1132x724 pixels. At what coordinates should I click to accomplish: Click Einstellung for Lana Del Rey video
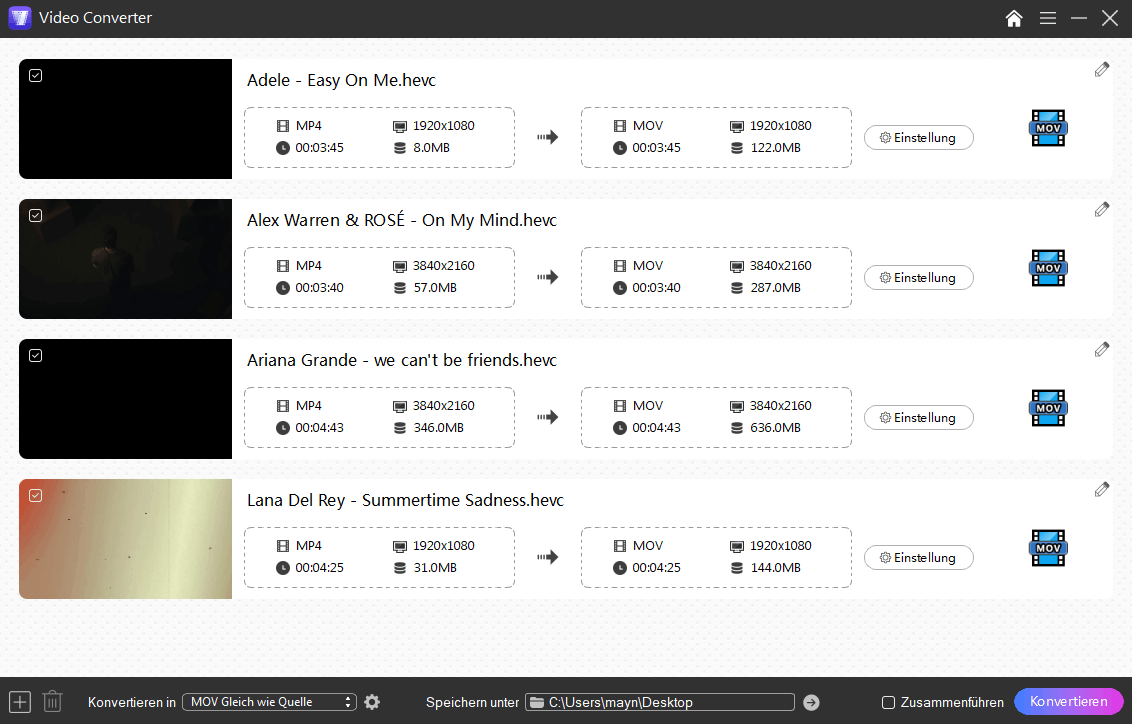tap(918, 558)
